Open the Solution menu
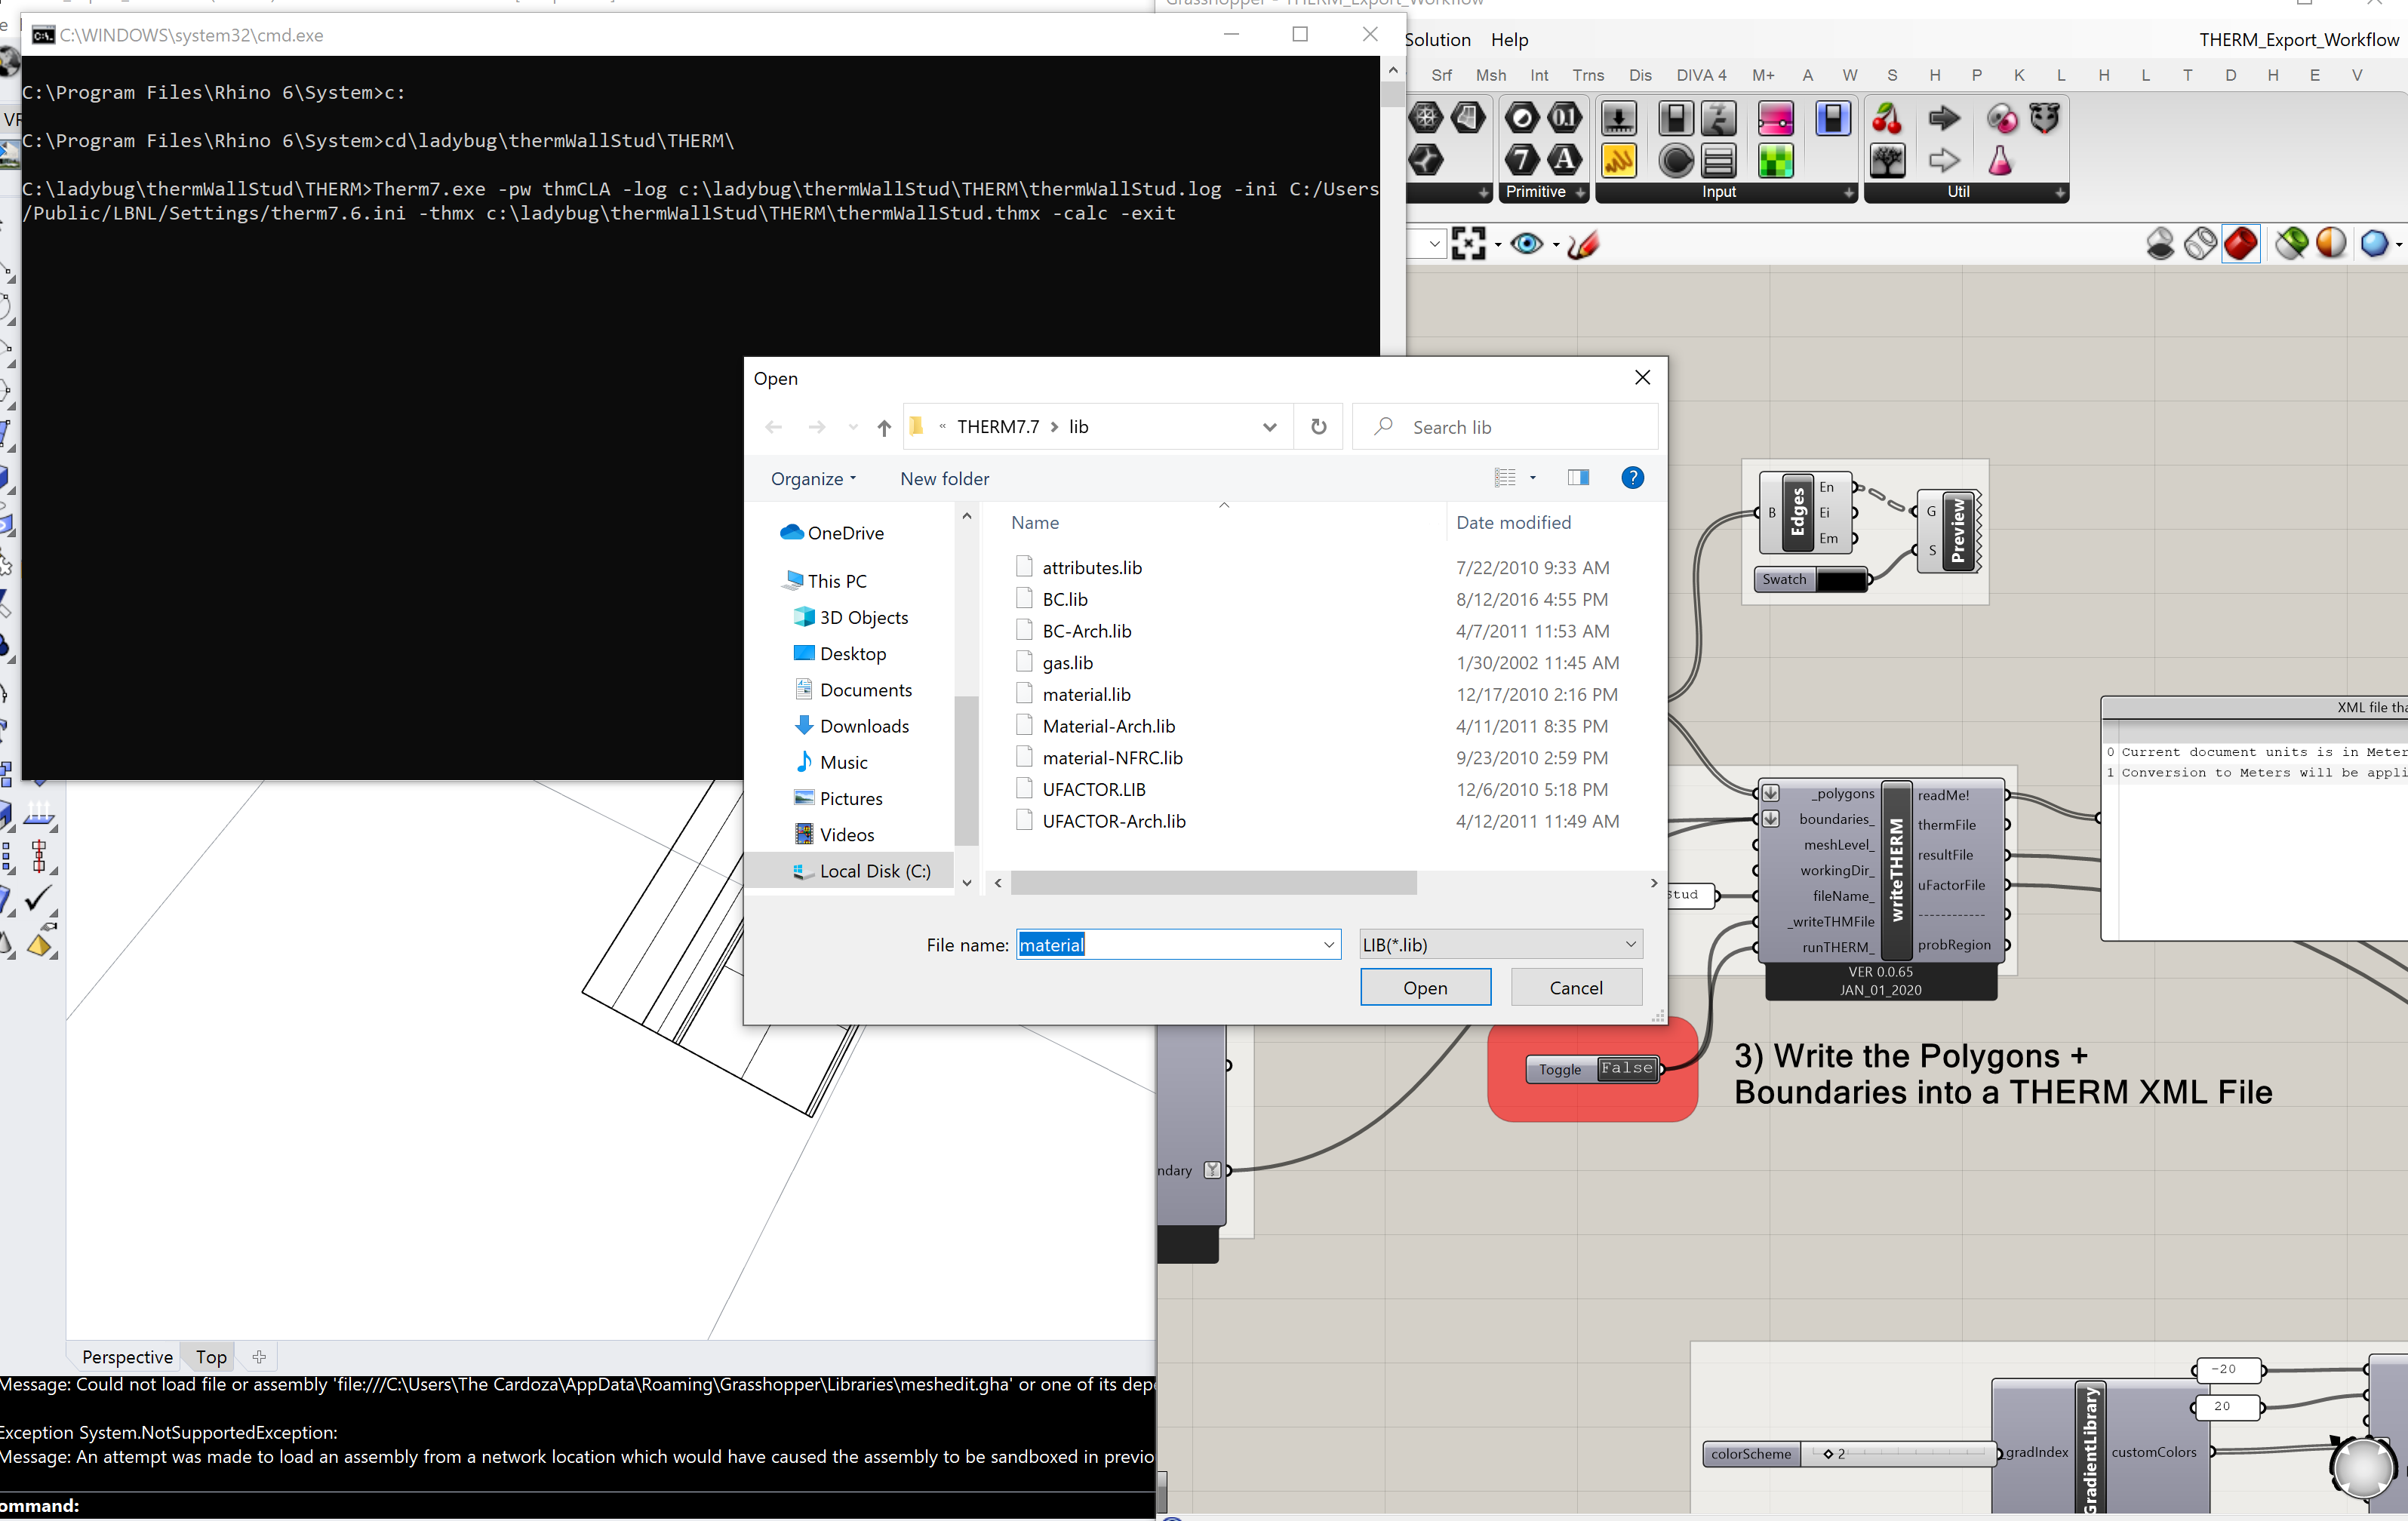Viewport: 2408px width, 1521px height. tap(1437, 40)
